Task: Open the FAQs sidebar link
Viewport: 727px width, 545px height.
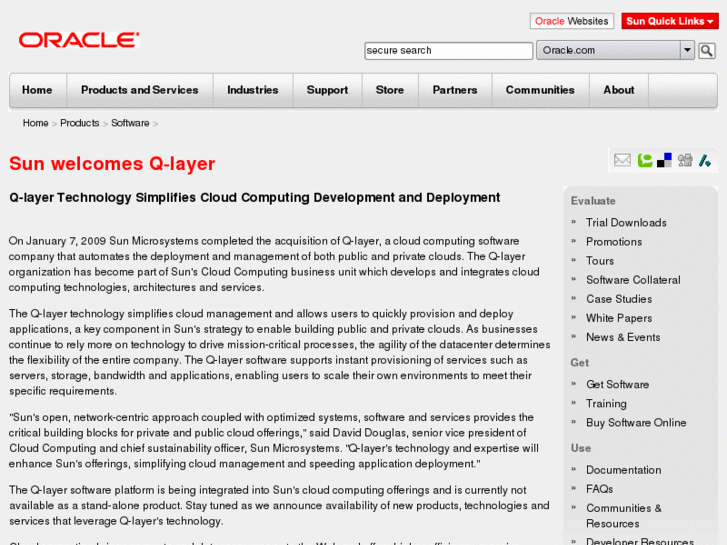Action: pos(599,489)
